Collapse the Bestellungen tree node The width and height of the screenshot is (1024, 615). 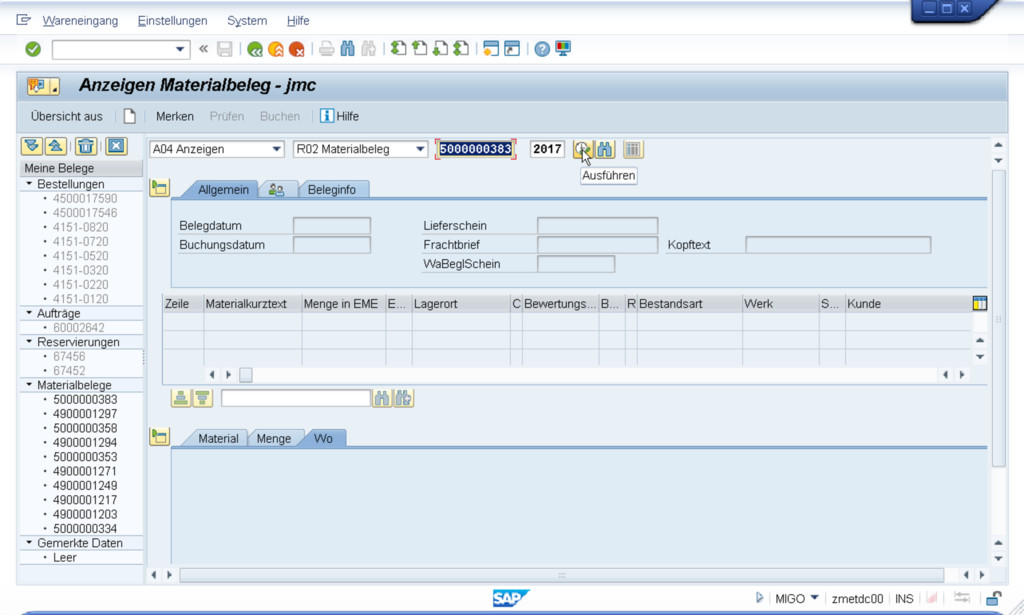pos(30,185)
